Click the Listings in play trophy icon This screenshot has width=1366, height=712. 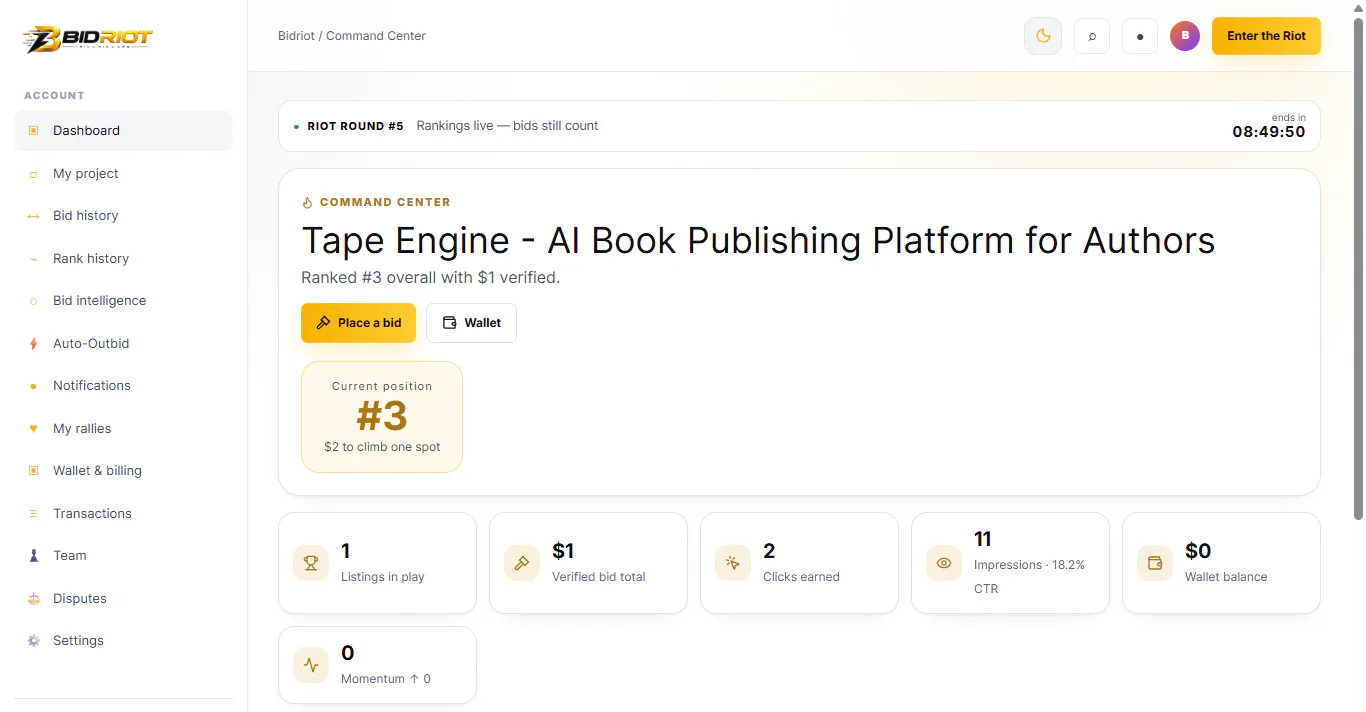pos(311,563)
